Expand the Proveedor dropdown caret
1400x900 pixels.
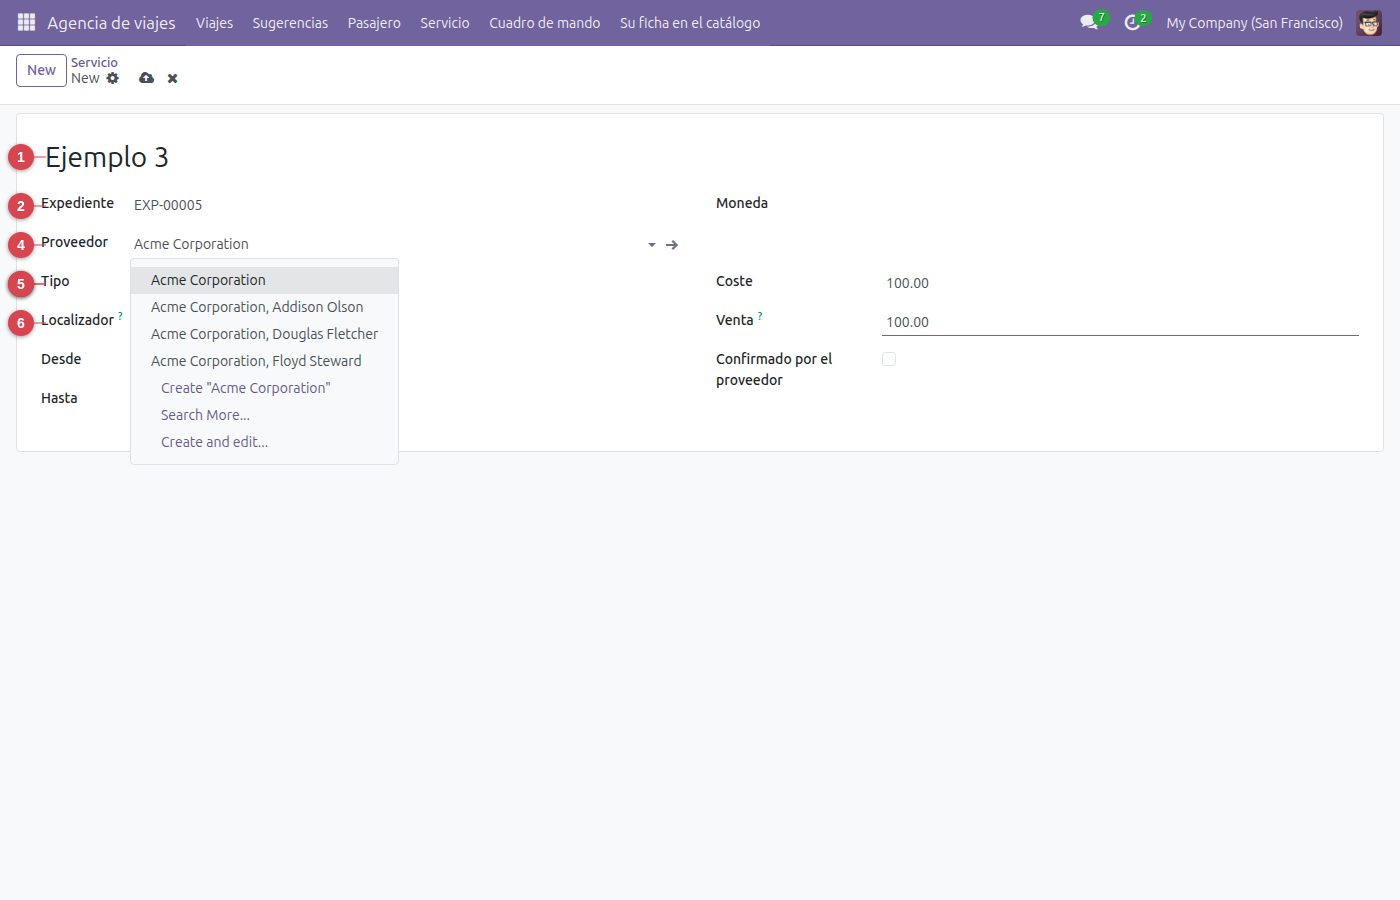pyautogui.click(x=652, y=244)
